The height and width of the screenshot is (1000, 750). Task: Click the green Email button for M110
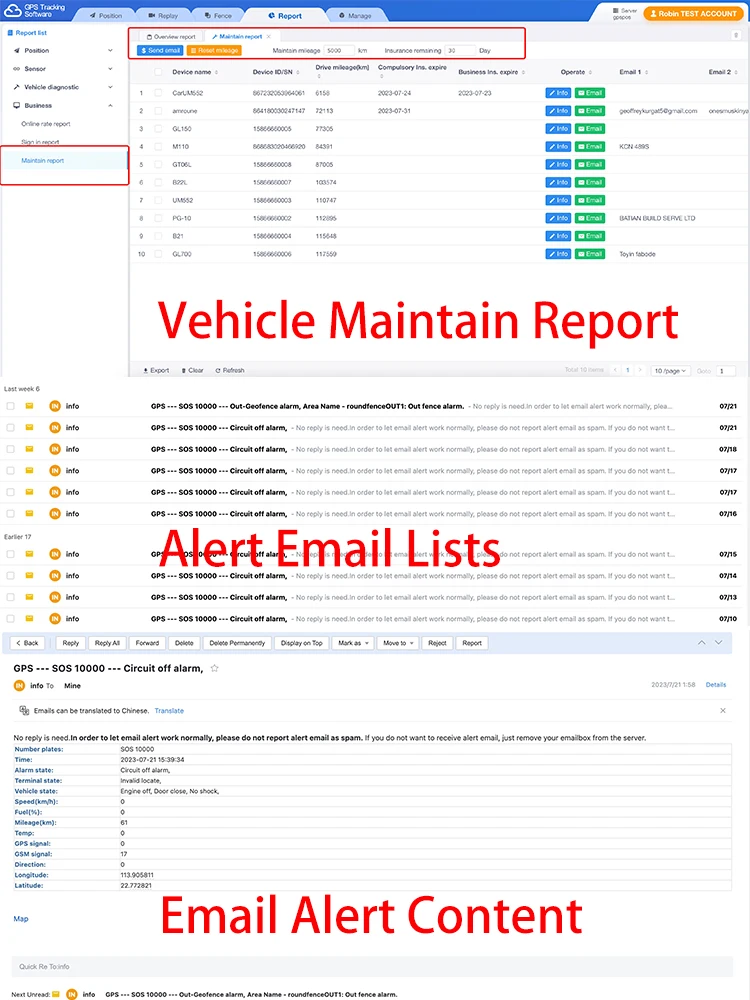(x=590, y=147)
